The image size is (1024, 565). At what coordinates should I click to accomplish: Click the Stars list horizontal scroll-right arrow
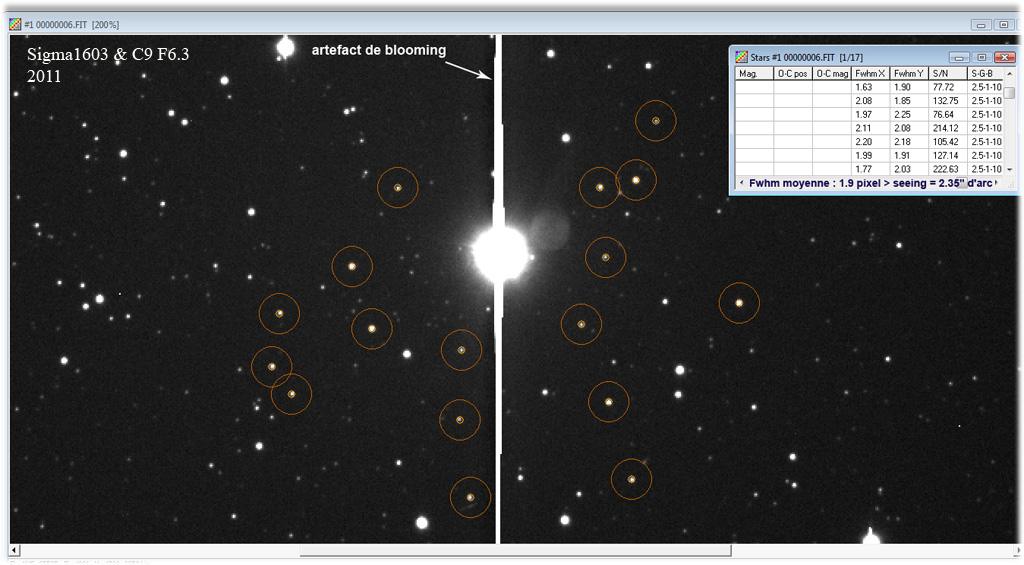996,182
